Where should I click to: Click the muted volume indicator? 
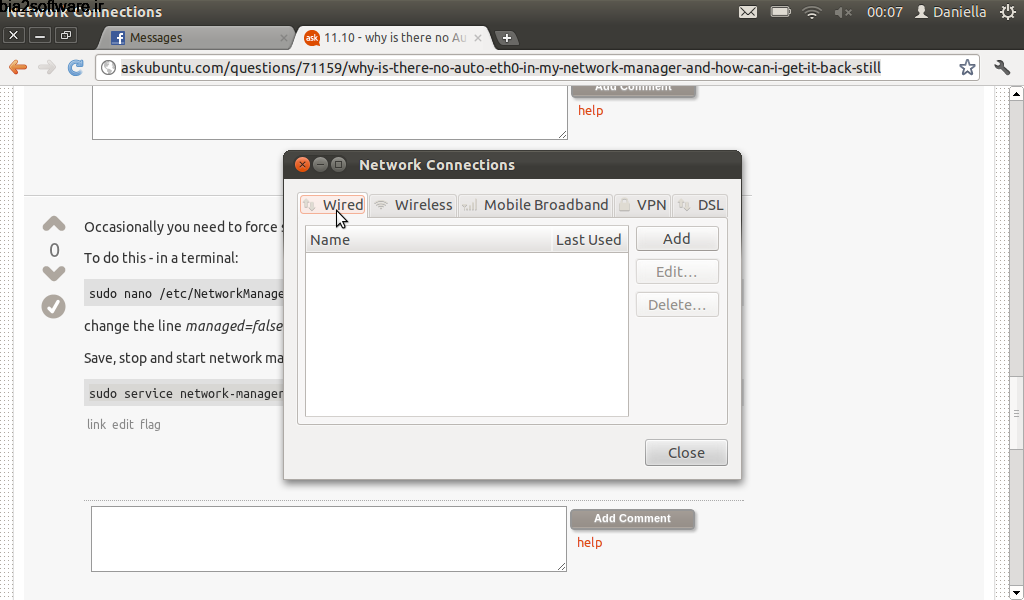click(x=843, y=12)
